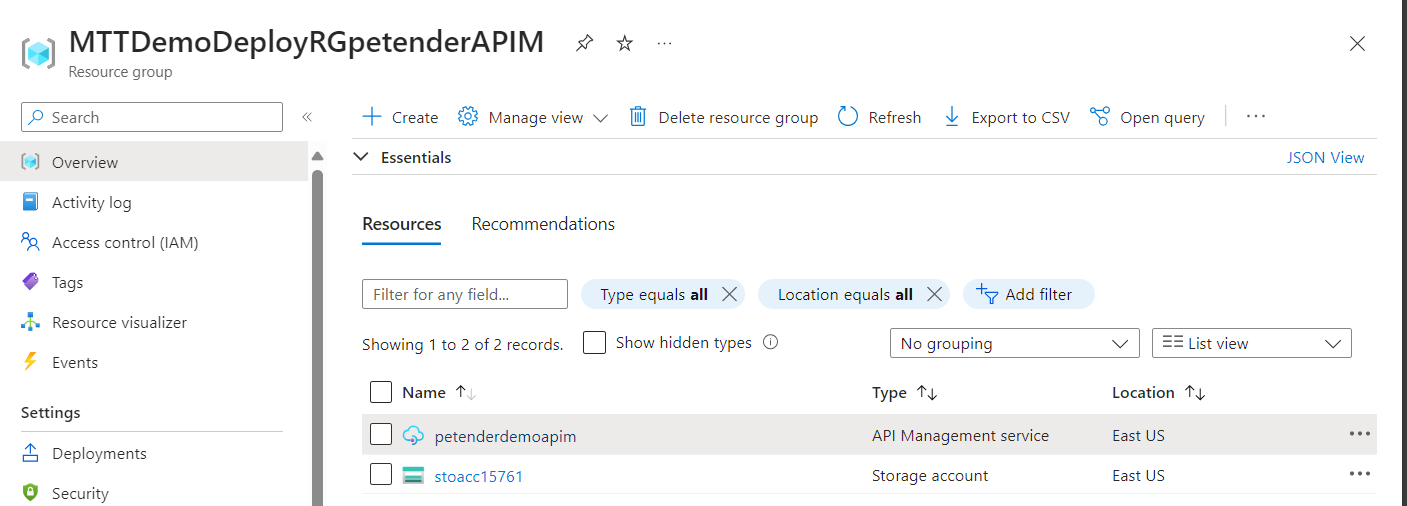Open the List view dropdown
Image resolution: width=1407 pixels, height=506 pixels.
pos(1252,343)
